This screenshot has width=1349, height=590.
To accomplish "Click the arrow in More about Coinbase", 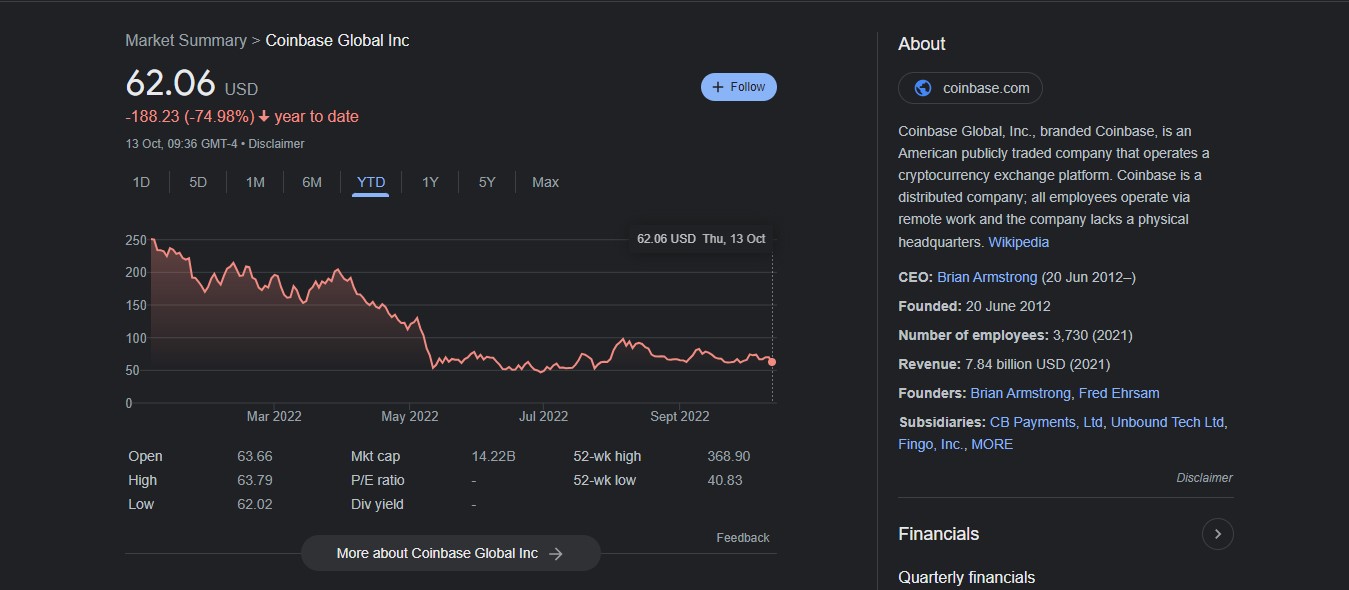I will (556, 553).
